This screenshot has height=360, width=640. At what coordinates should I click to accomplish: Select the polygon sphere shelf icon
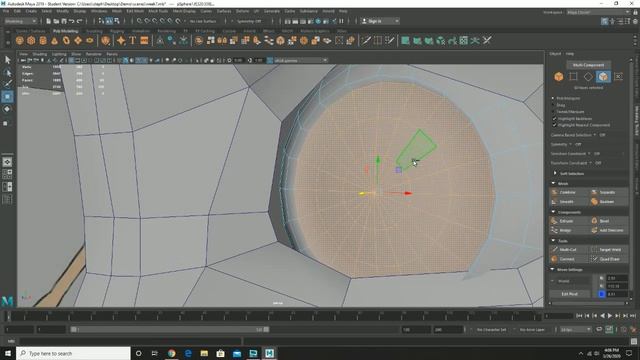point(20,40)
